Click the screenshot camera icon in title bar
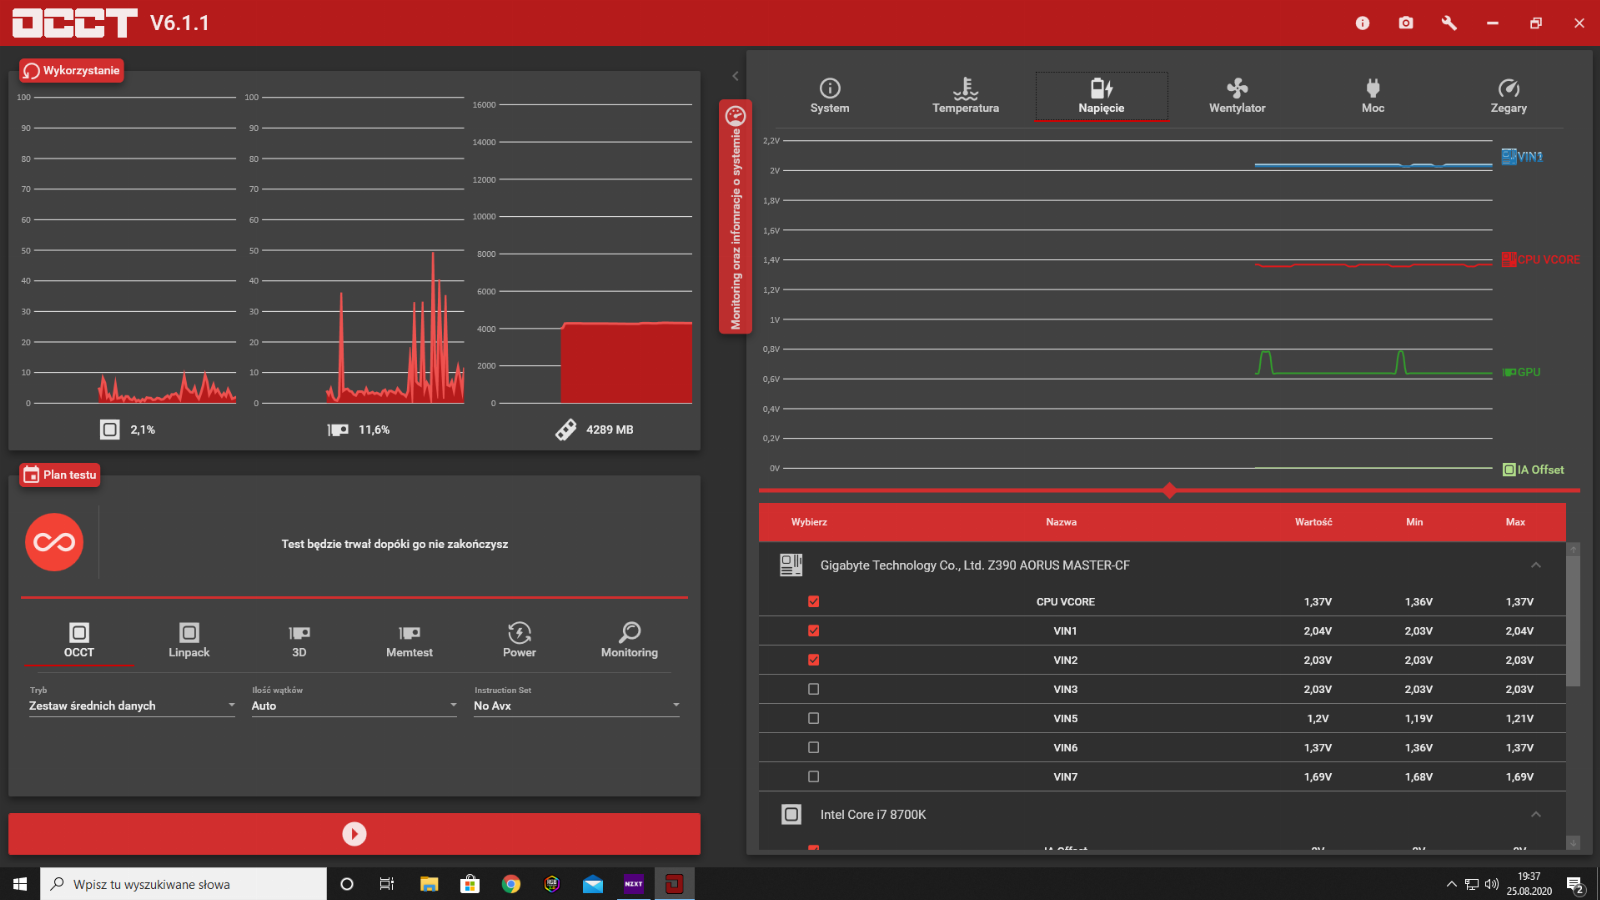 tap(1405, 23)
